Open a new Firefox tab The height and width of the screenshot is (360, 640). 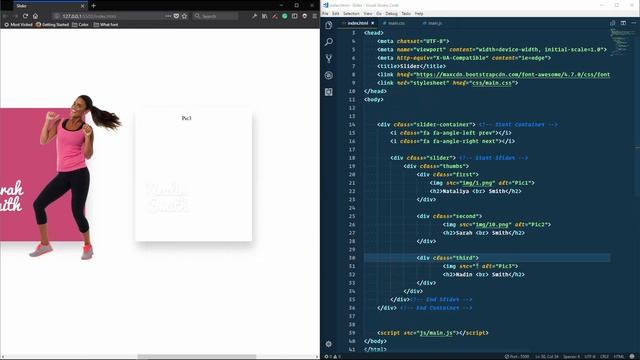click(x=93, y=6)
